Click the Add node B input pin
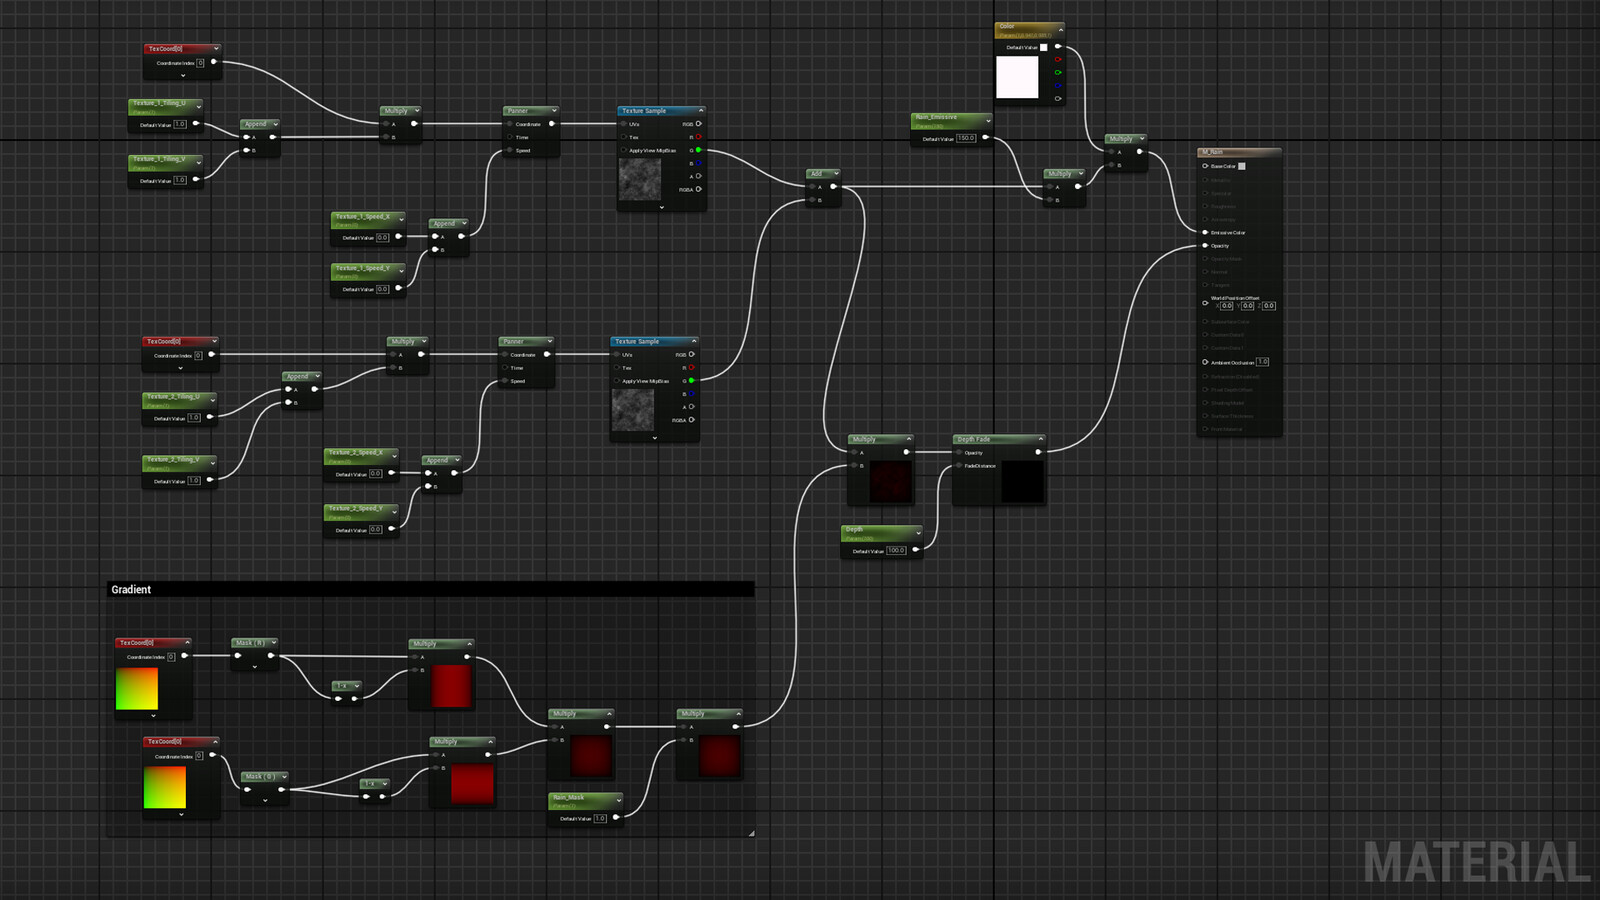The width and height of the screenshot is (1600, 900). point(812,200)
